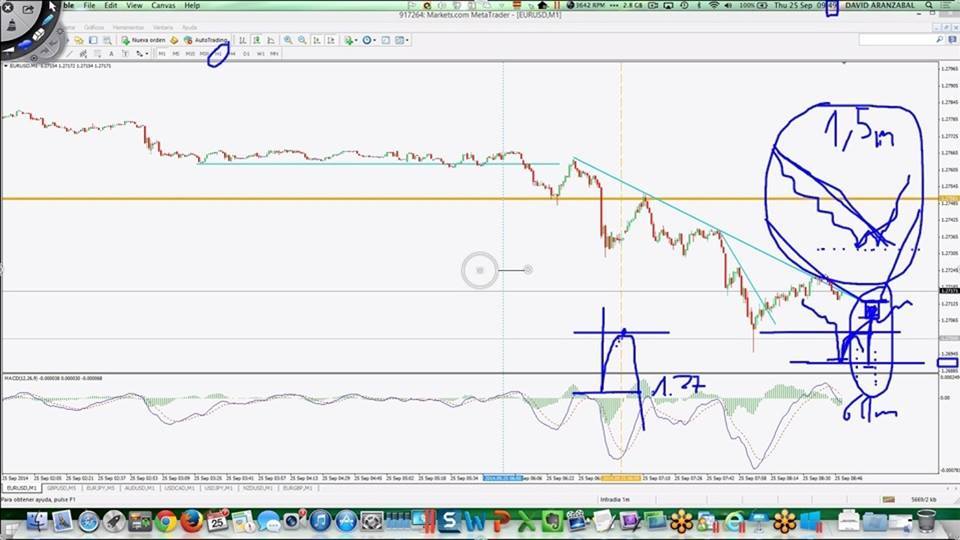Click the zoom in magnifier icon
960x540 pixels.
point(288,40)
